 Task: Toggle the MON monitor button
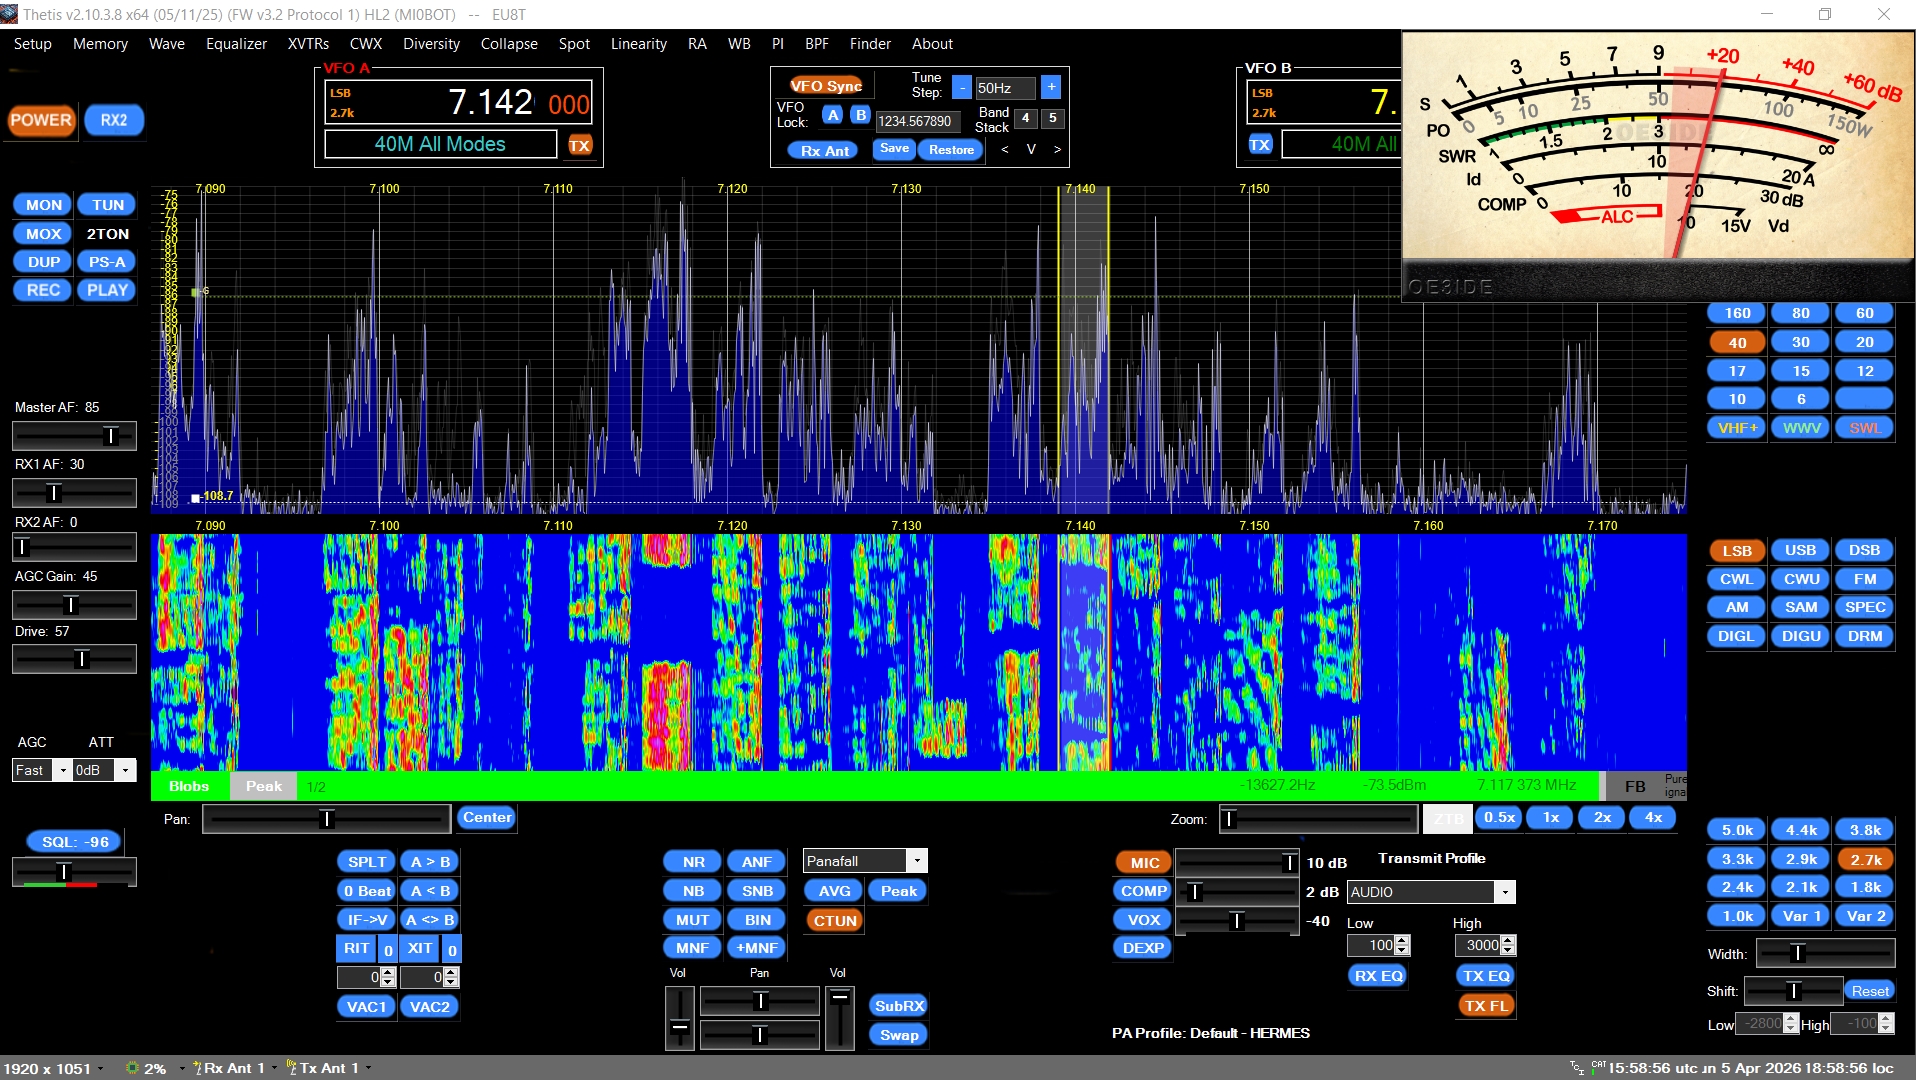[x=43, y=205]
